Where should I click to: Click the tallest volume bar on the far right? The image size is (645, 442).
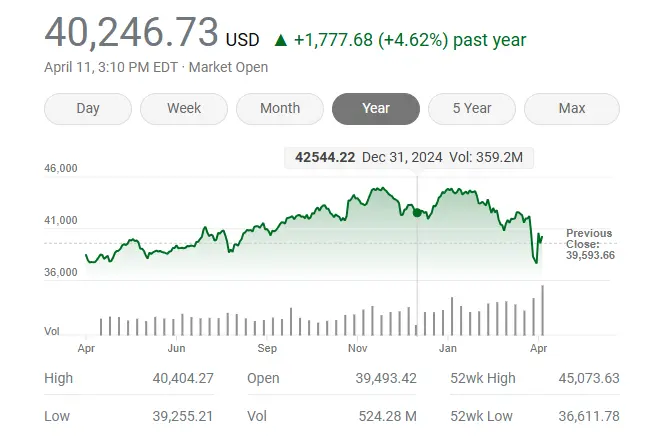[x=542, y=310]
